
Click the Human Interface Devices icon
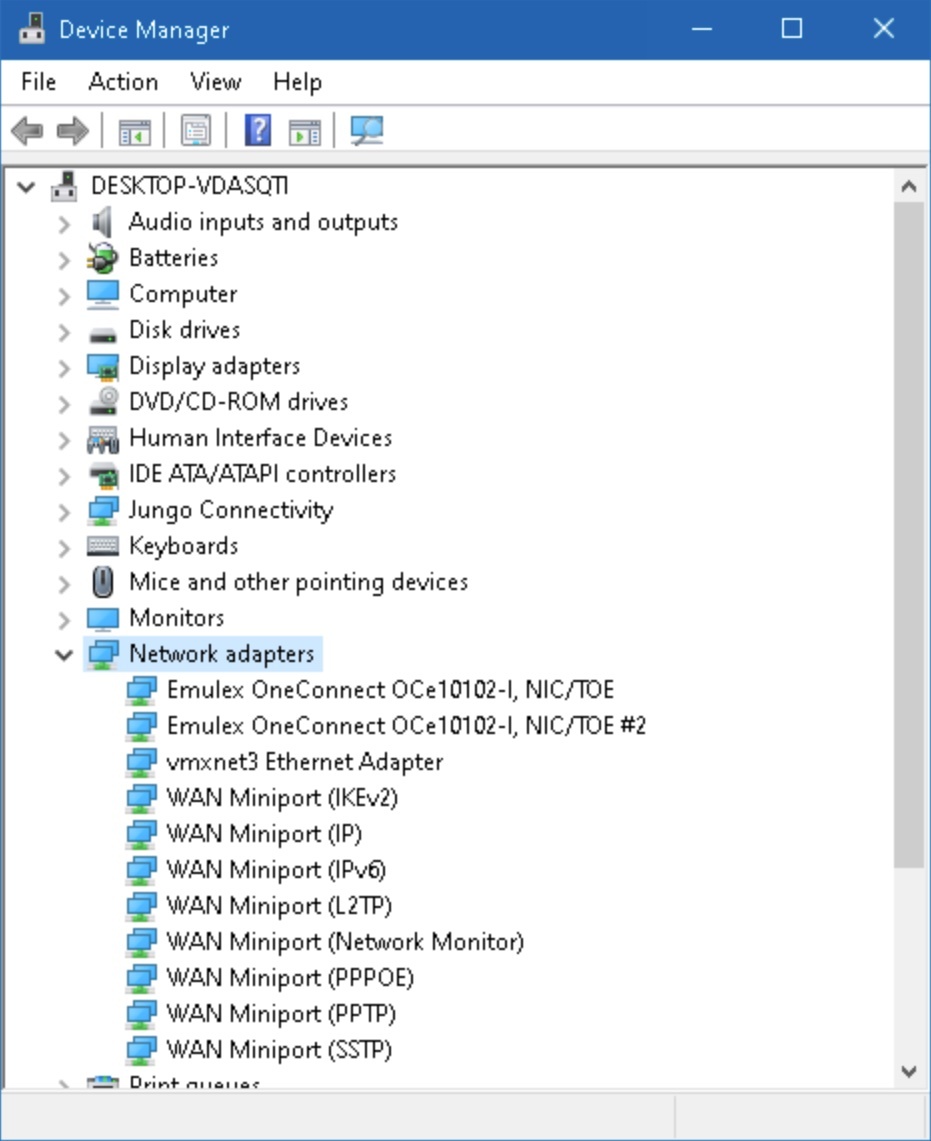[x=103, y=438]
